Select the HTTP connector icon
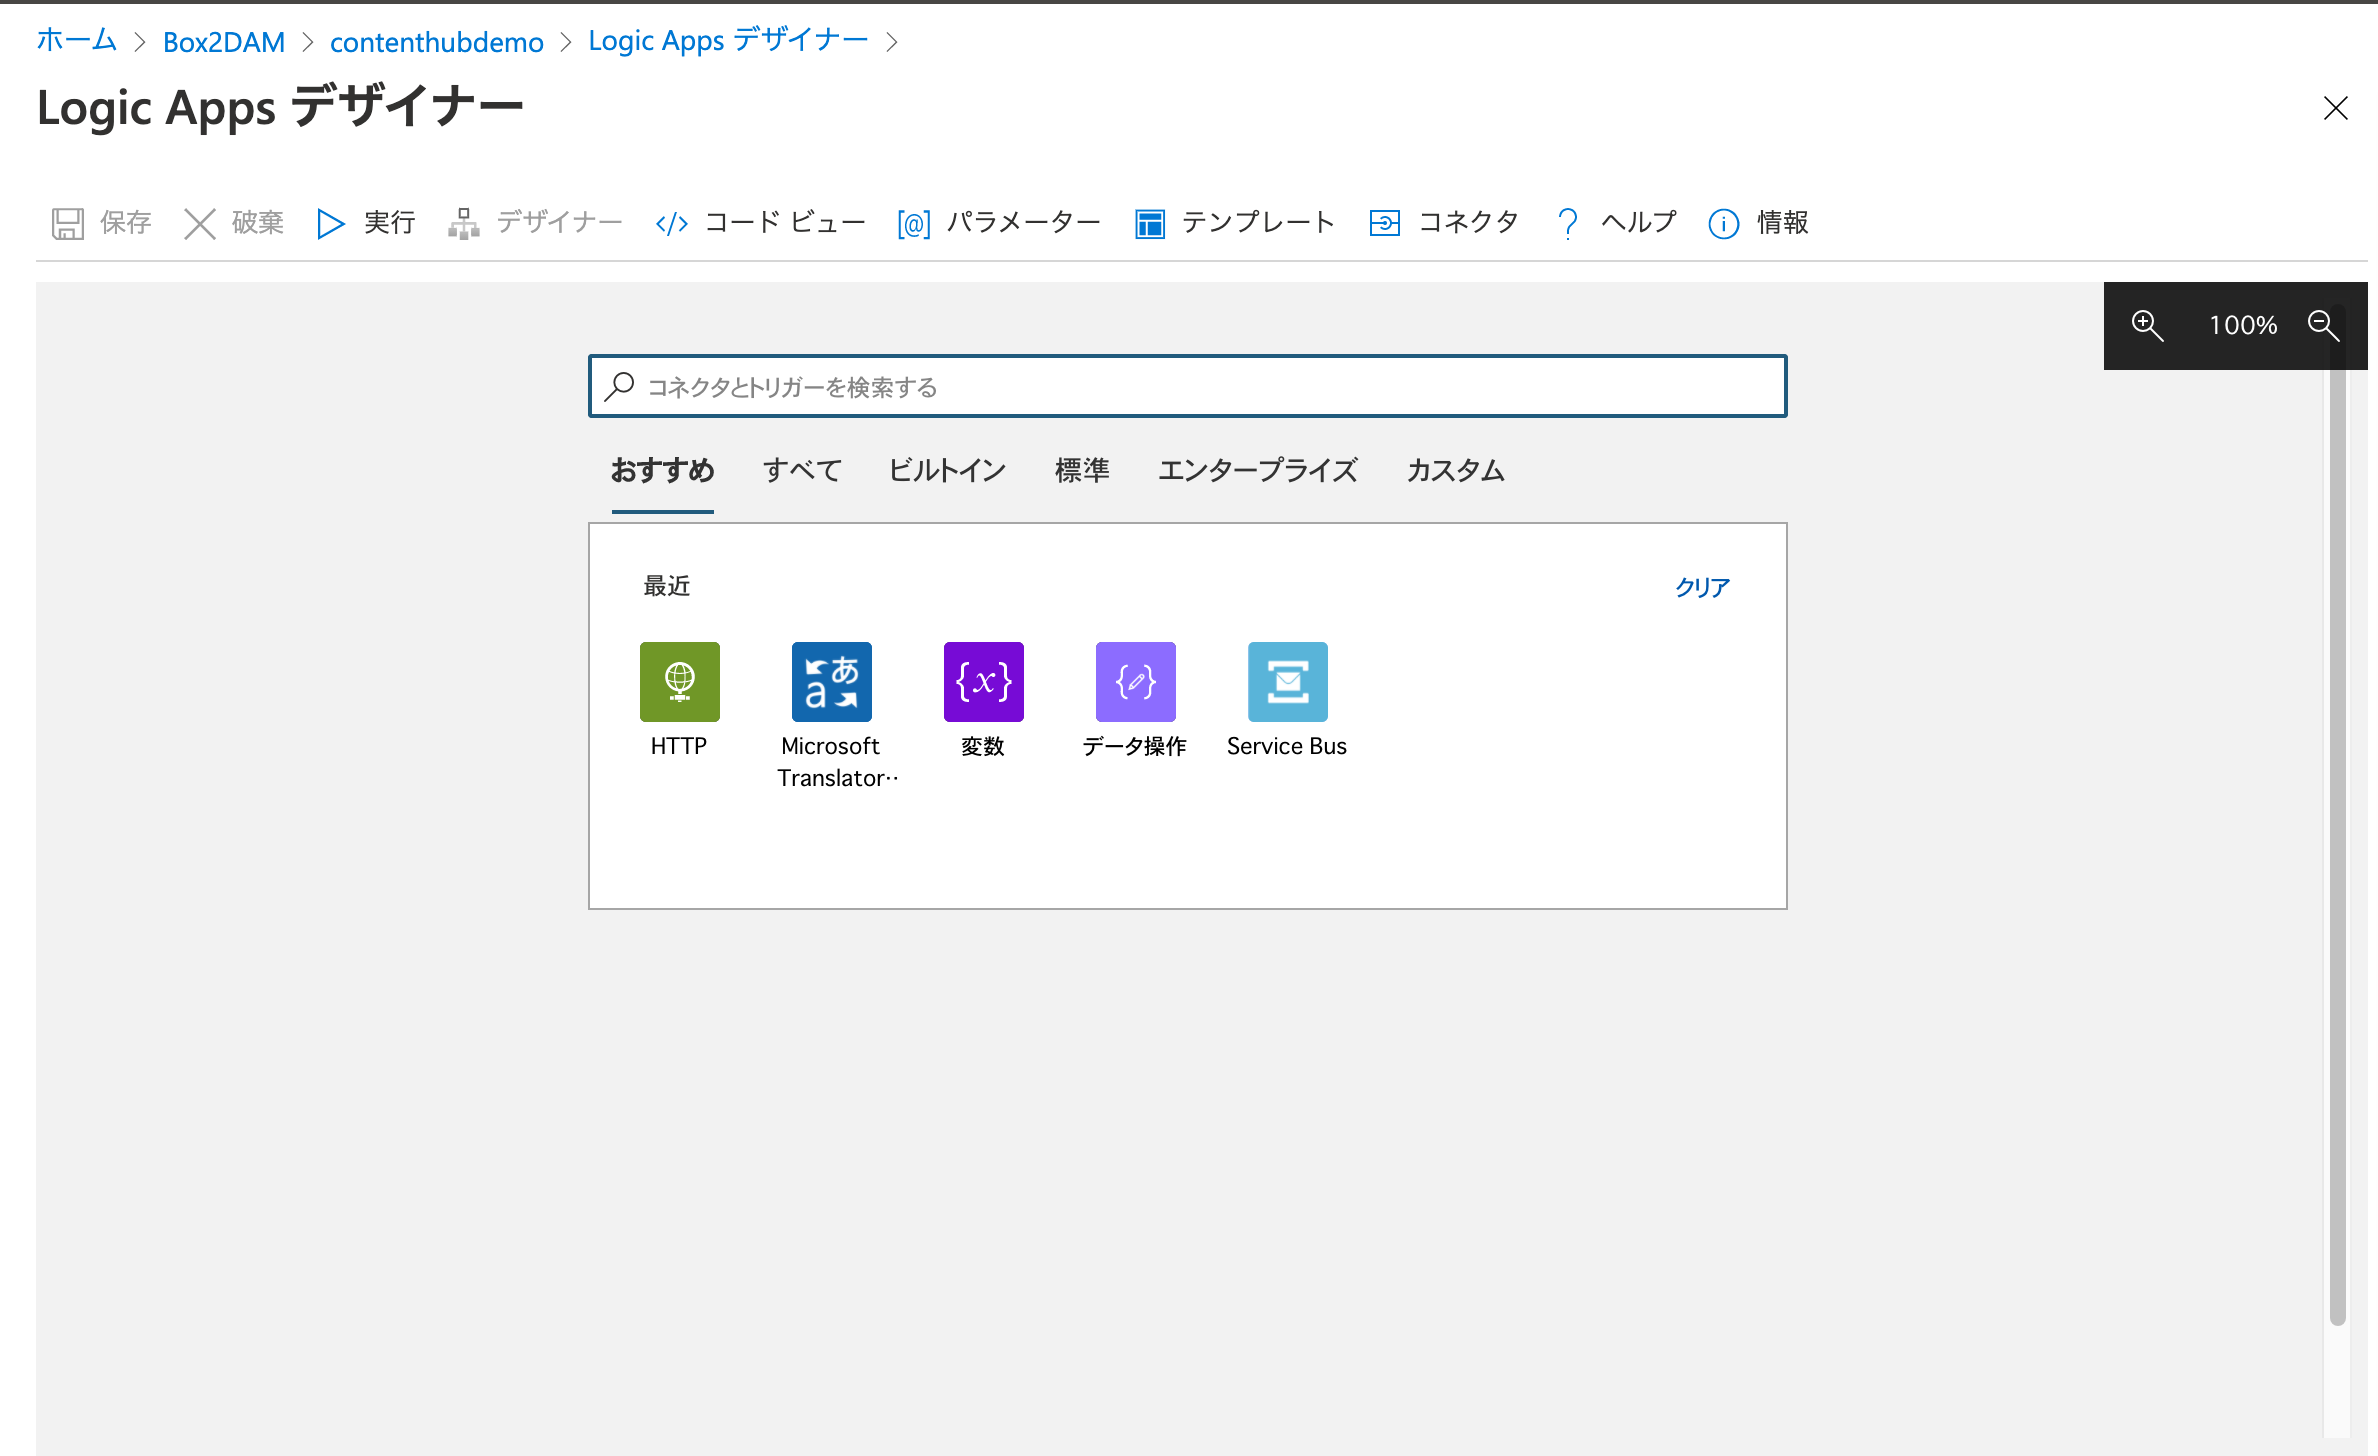Image resolution: width=2378 pixels, height=1456 pixels. point(680,682)
